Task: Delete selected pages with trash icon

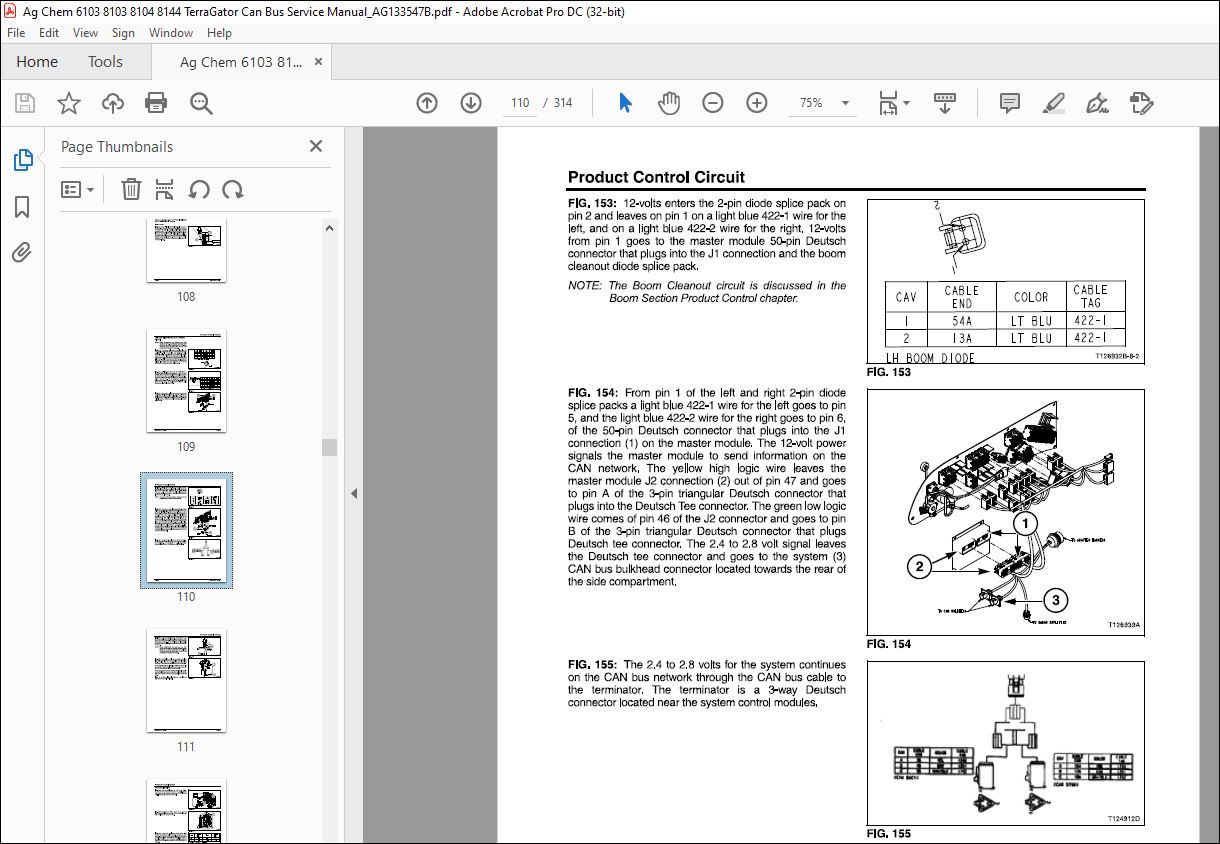Action: point(131,189)
